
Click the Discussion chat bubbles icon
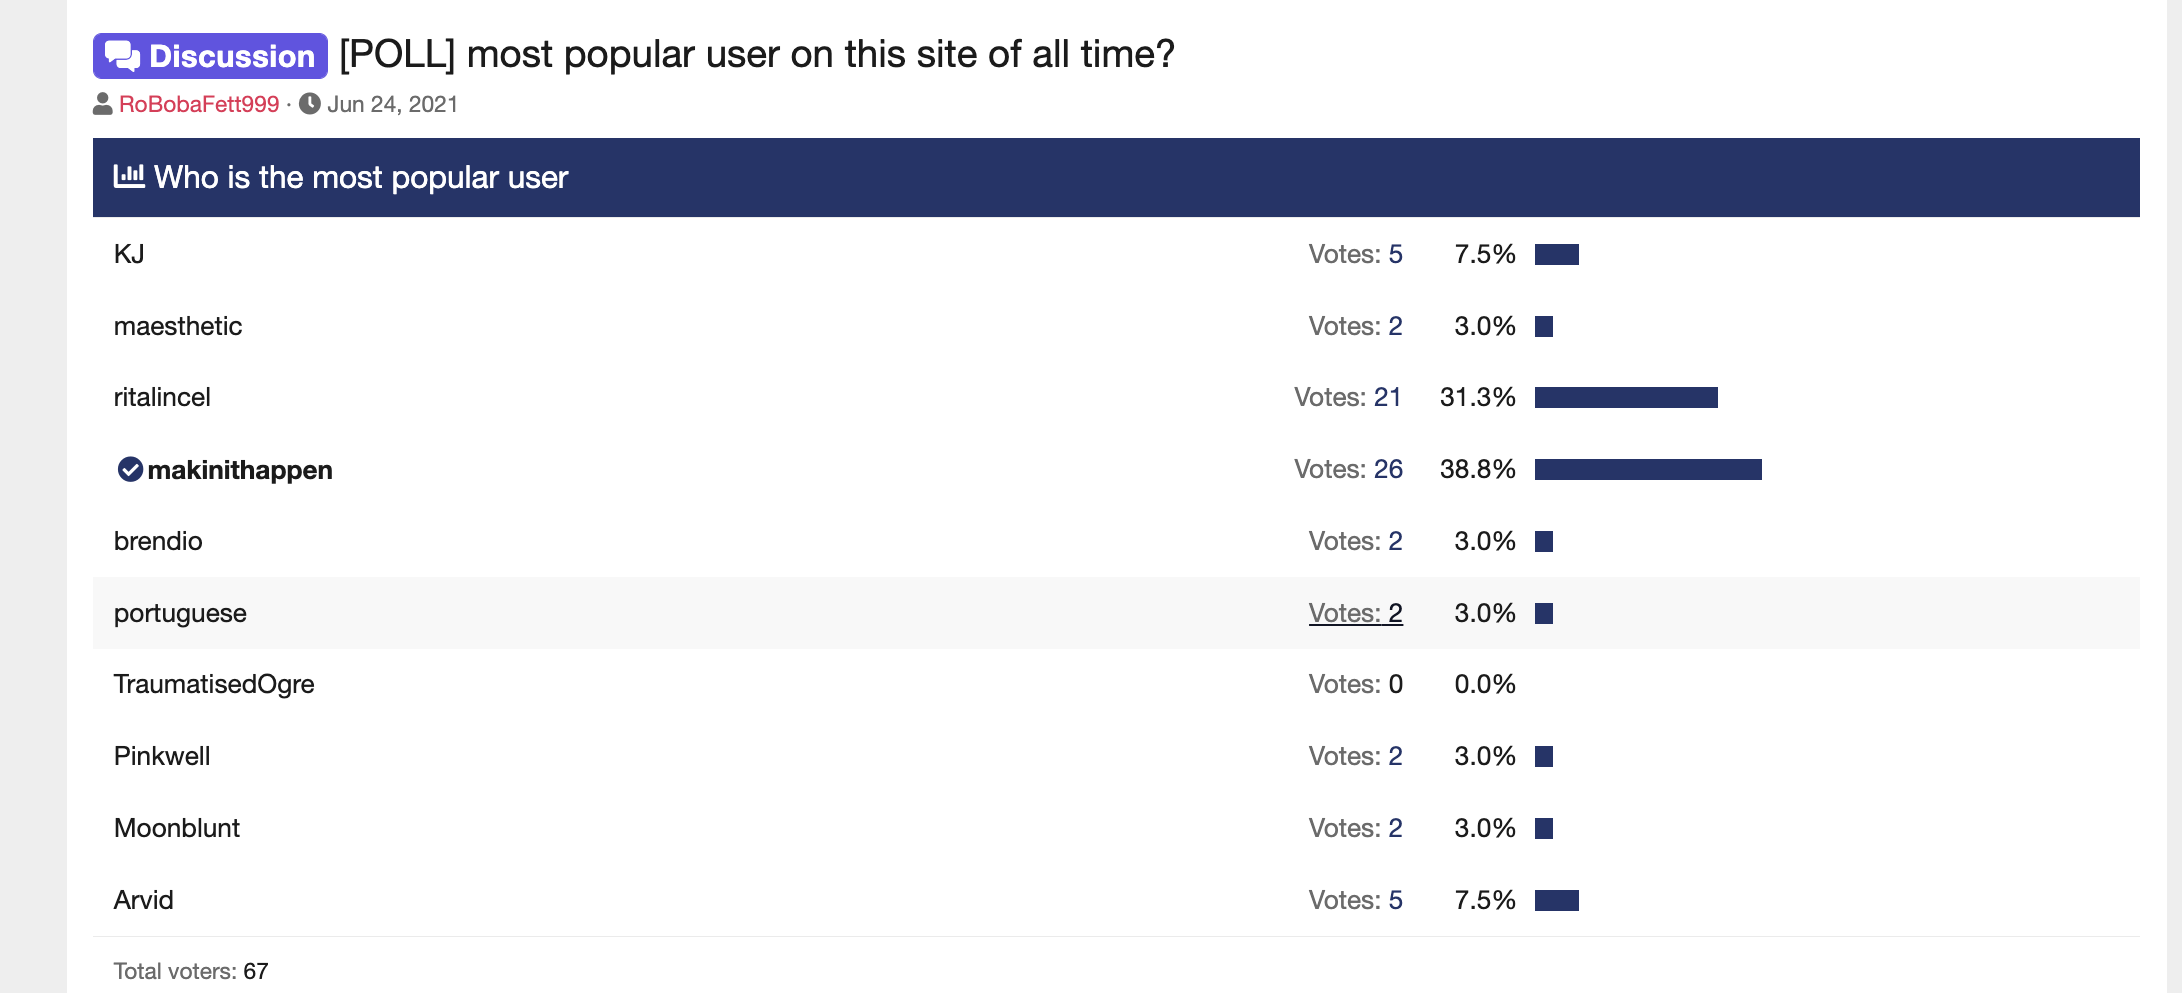click(x=123, y=56)
